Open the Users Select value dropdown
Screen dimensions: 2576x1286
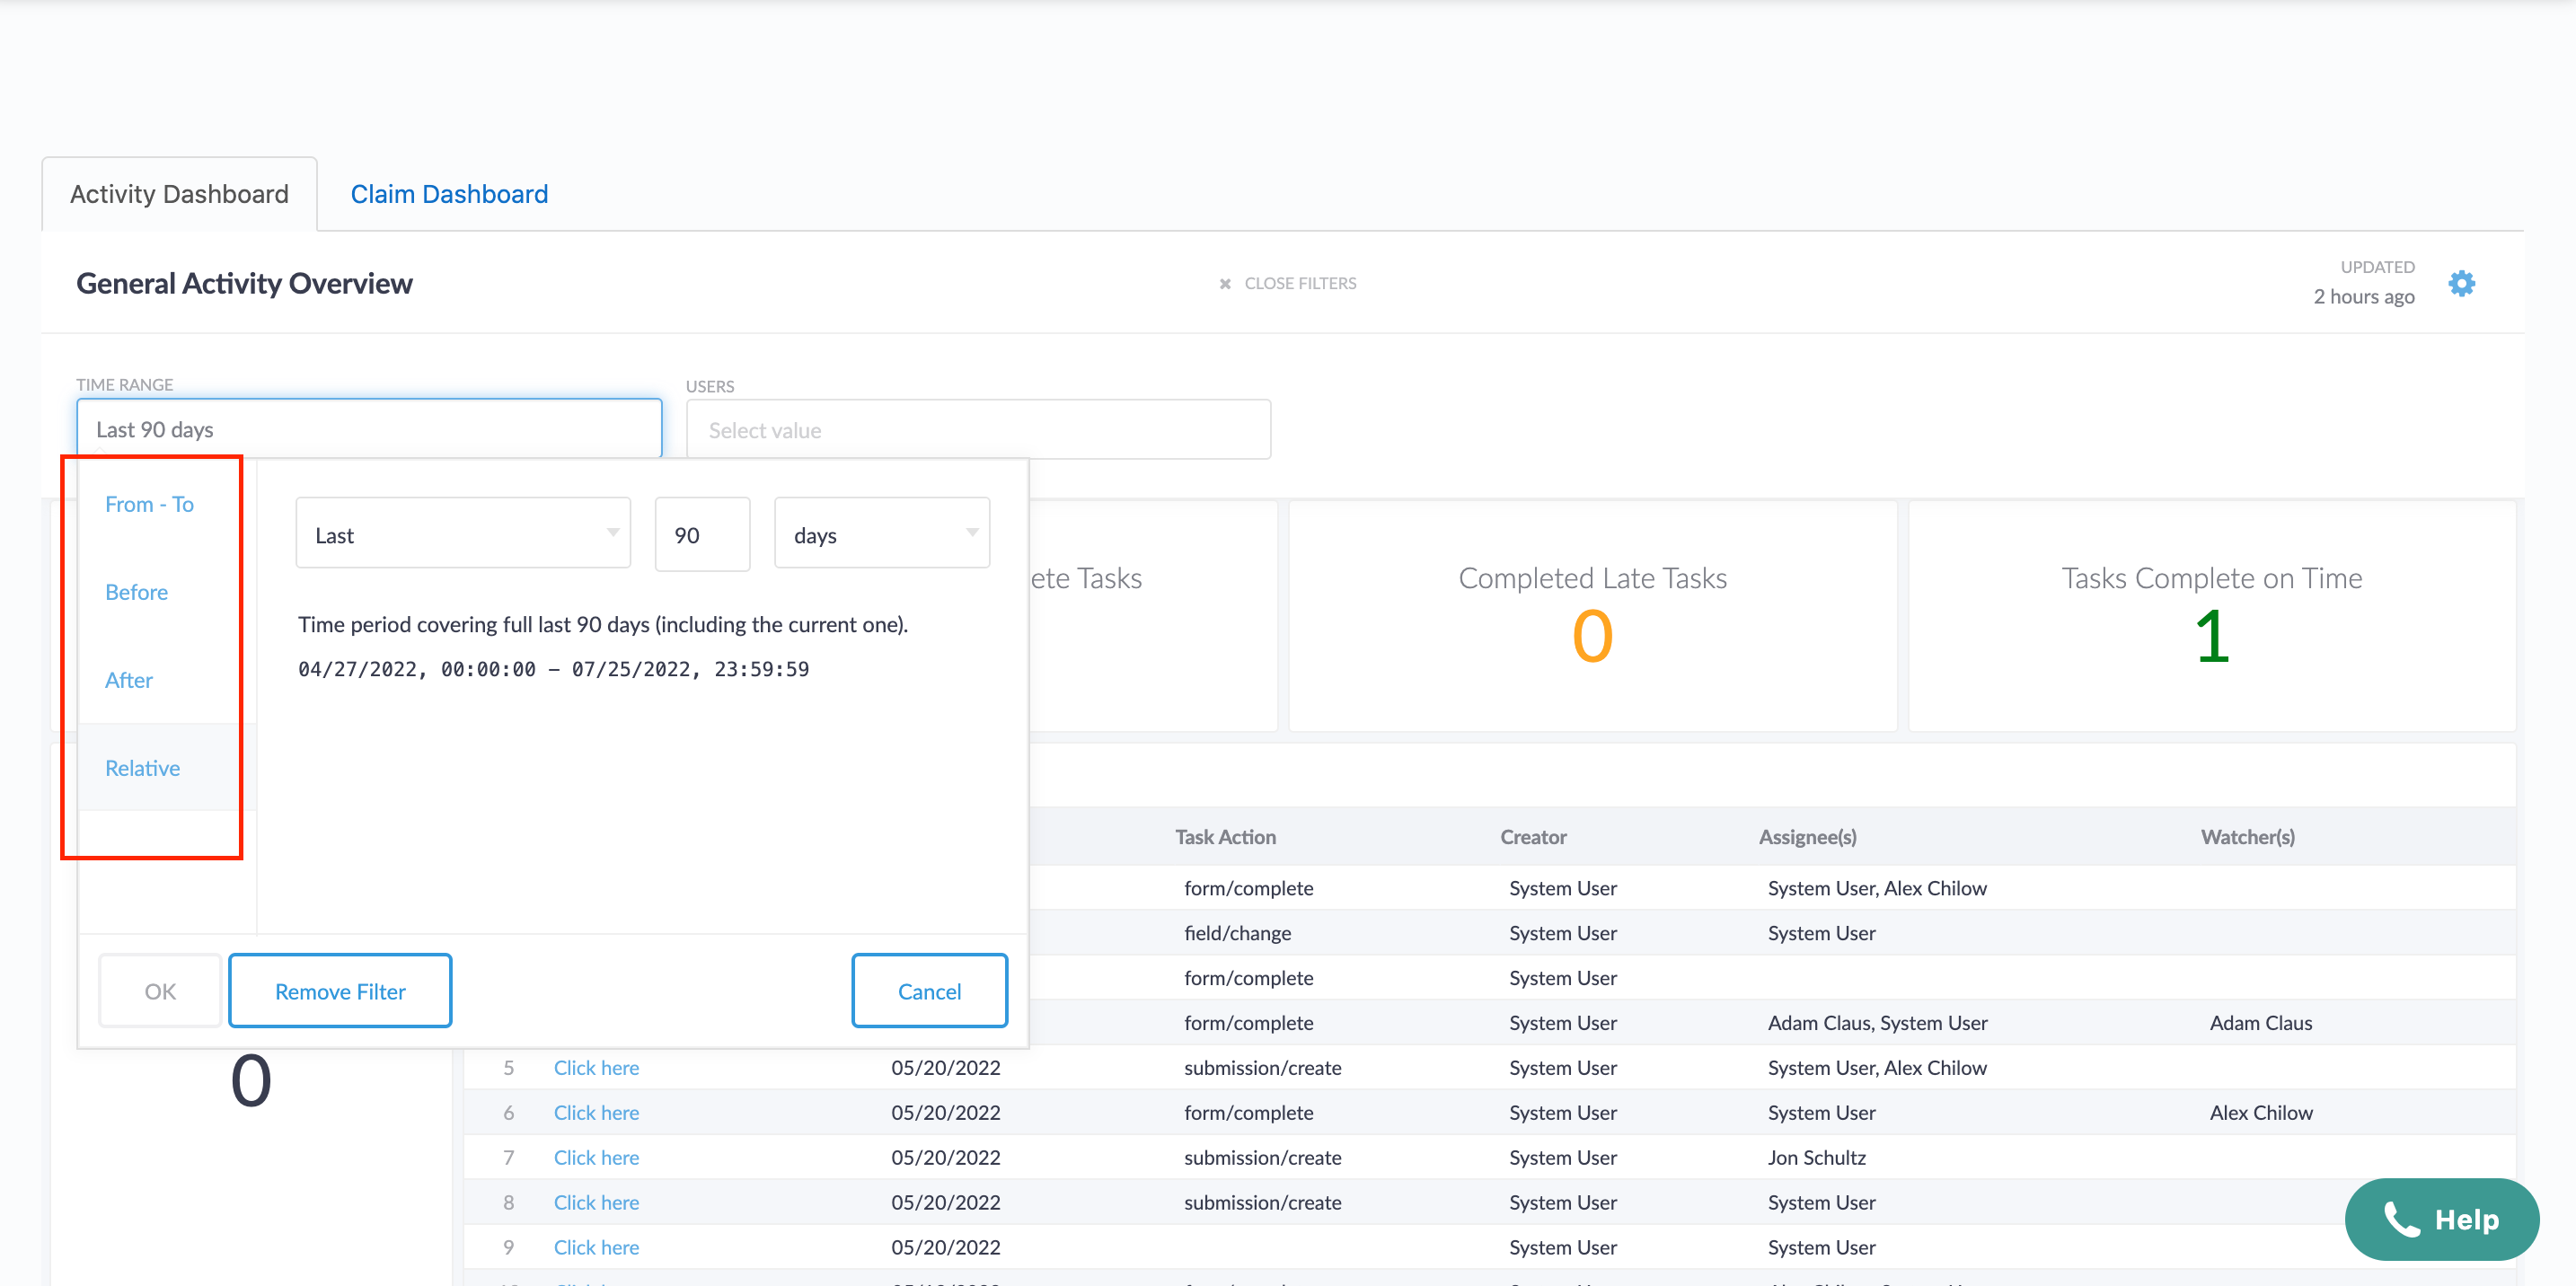tap(978, 430)
